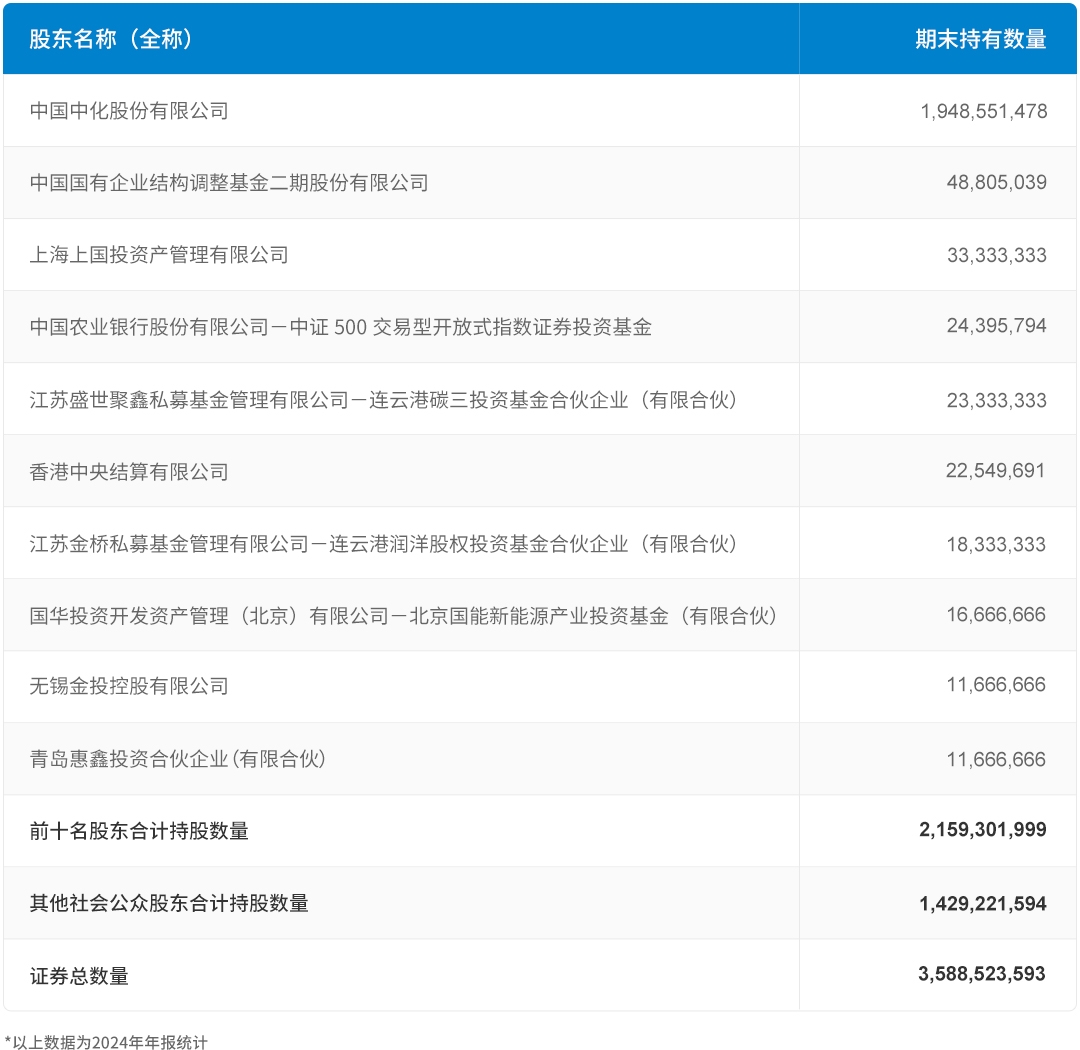Click the holding value 1,948,551,478

(983, 110)
